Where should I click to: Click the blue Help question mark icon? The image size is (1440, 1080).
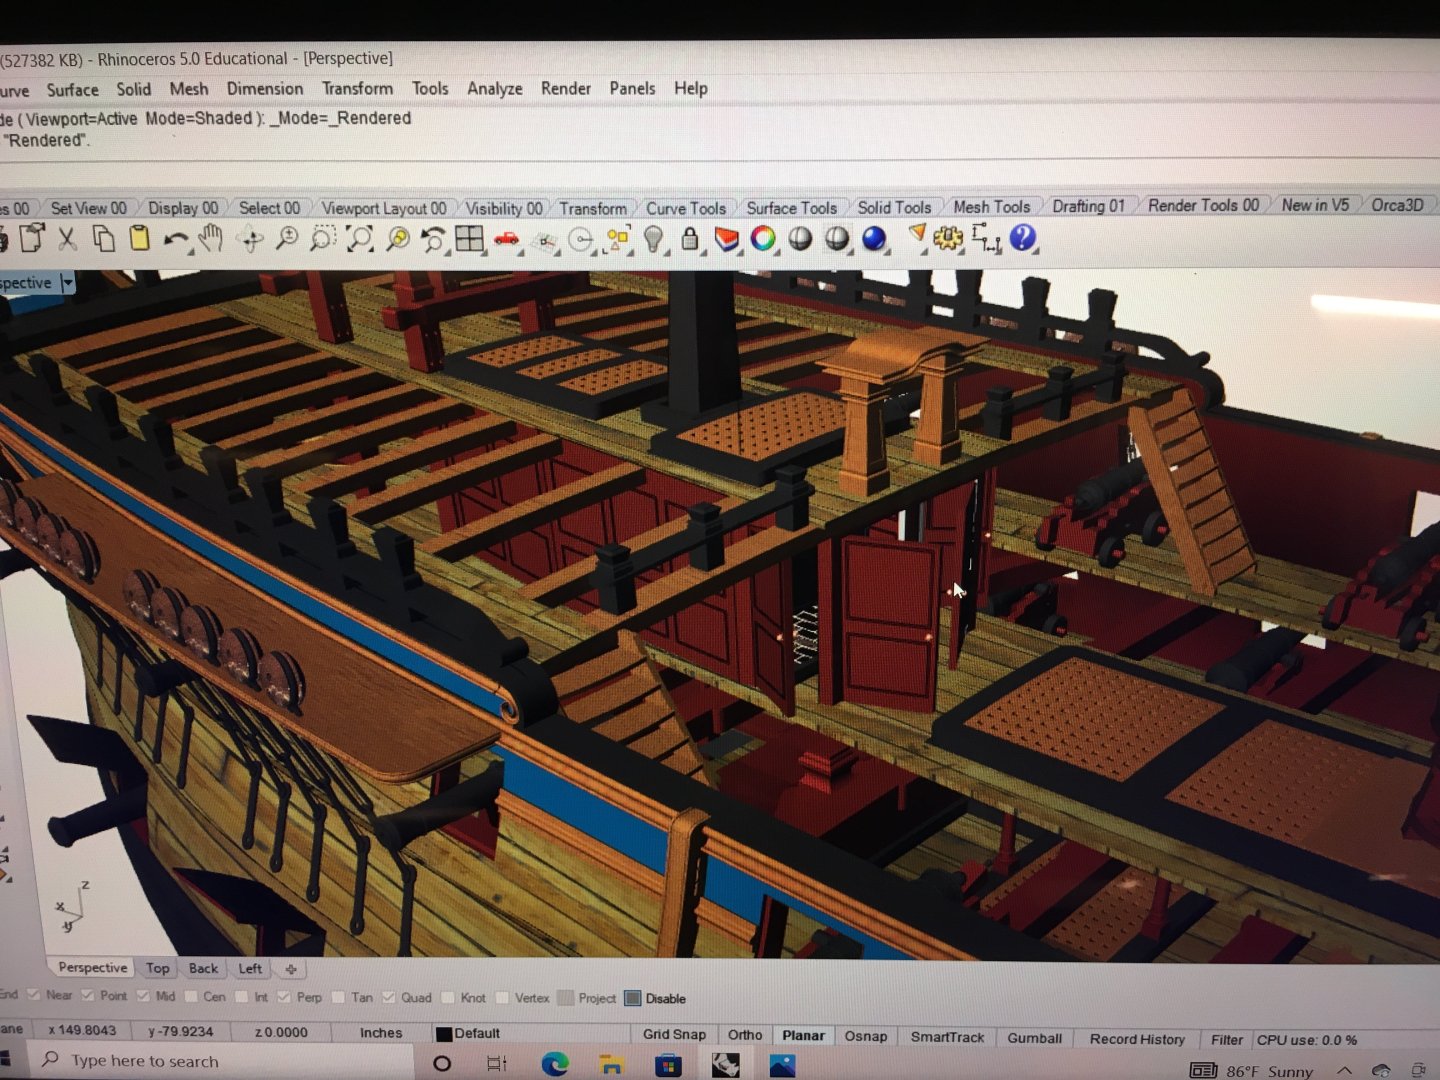click(x=1022, y=237)
